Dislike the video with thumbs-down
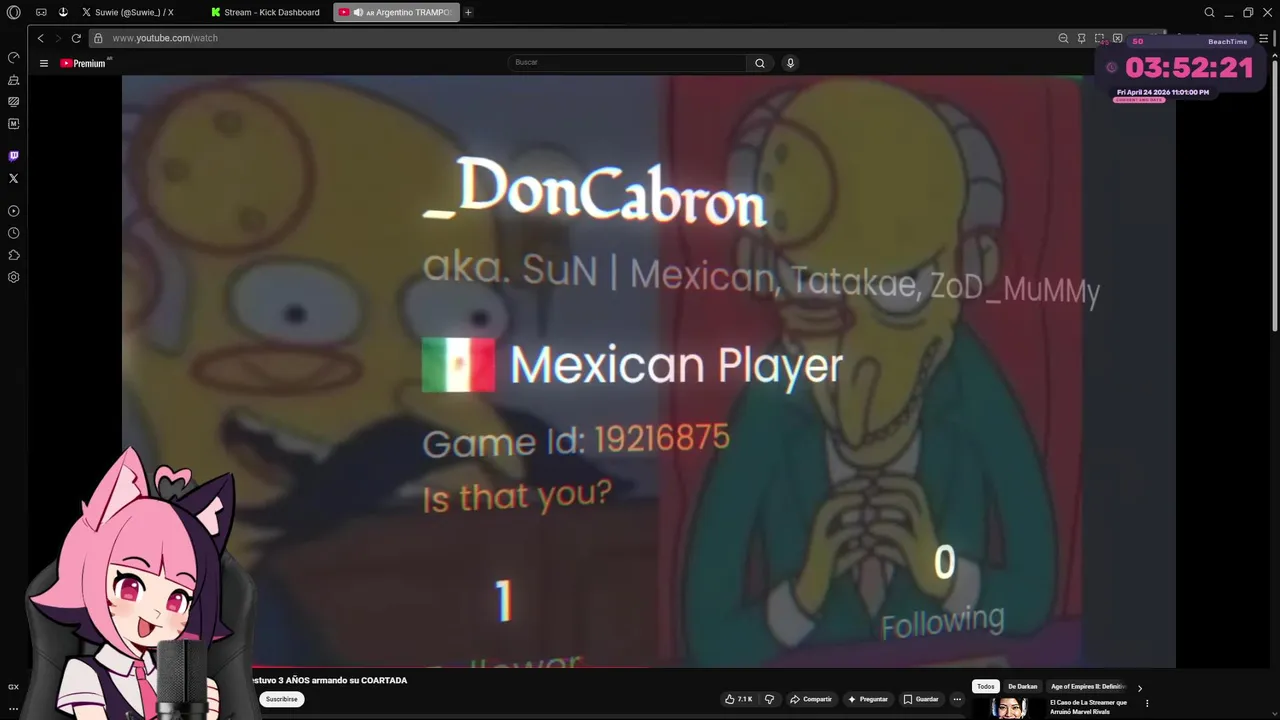1280x720 pixels. point(769,699)
